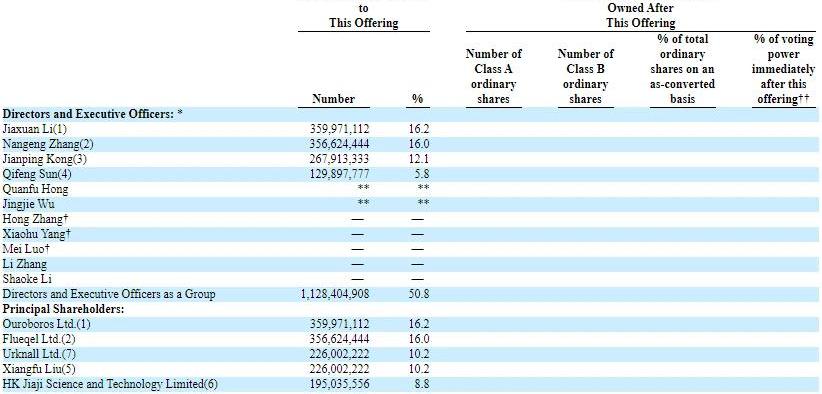Select Xiangfu Liu(5) share number 226,002,222
822x394 pixels.
(x=339, y=369)
